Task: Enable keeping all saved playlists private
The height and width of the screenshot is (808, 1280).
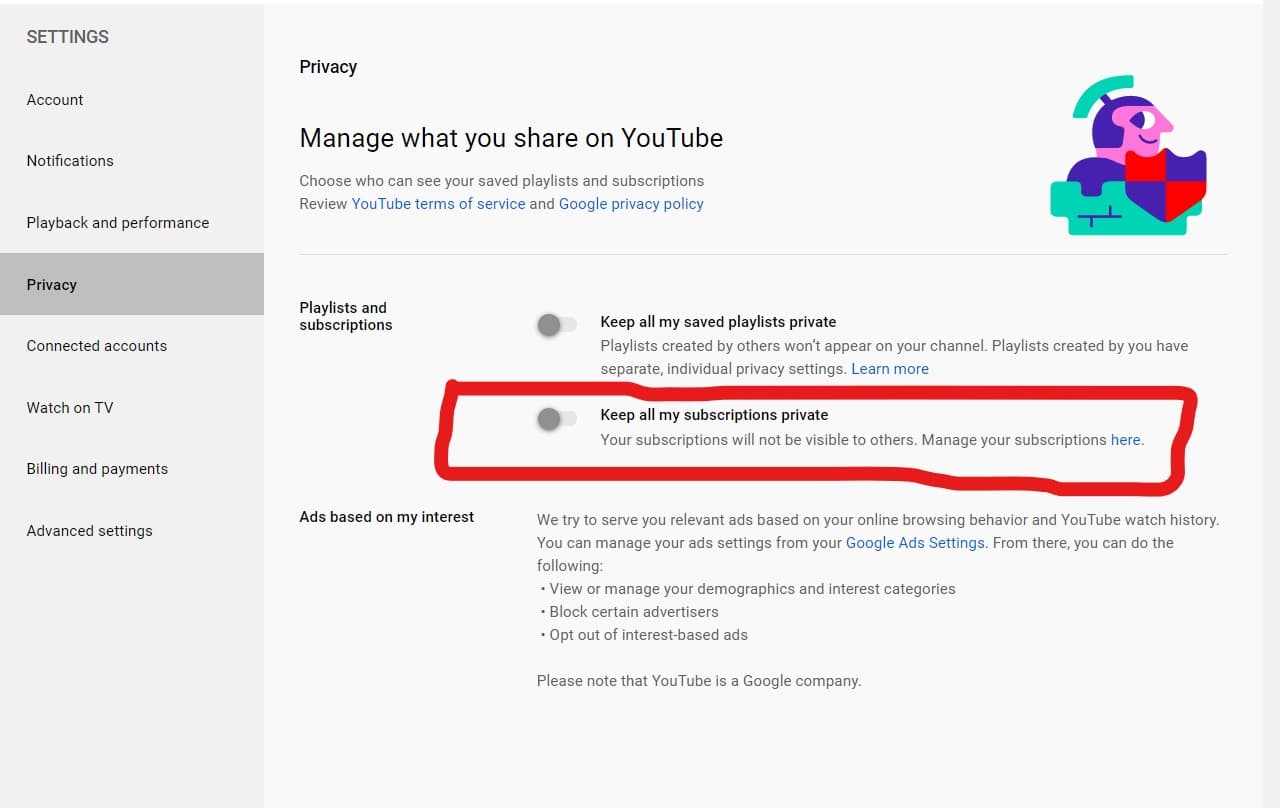Action: click(556, 324)
